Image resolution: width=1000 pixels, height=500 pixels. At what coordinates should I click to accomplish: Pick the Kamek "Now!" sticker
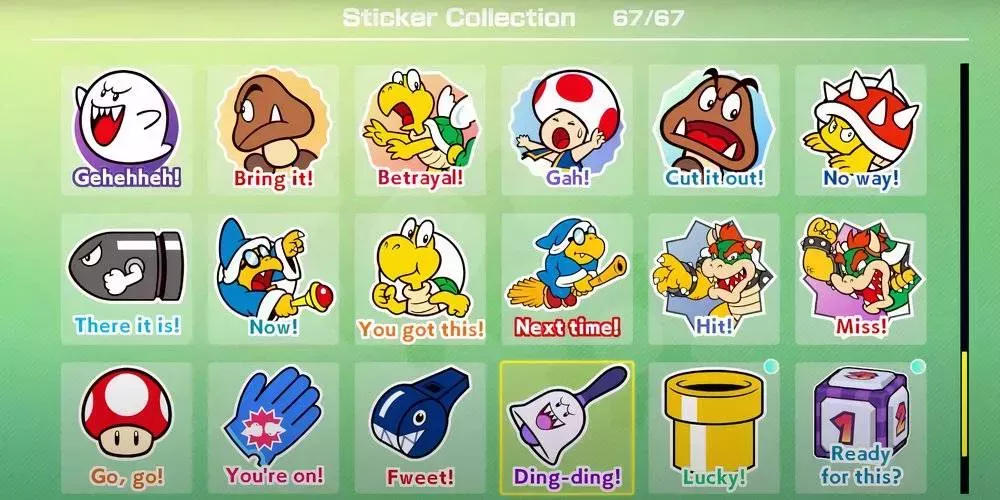coord(273,279)
